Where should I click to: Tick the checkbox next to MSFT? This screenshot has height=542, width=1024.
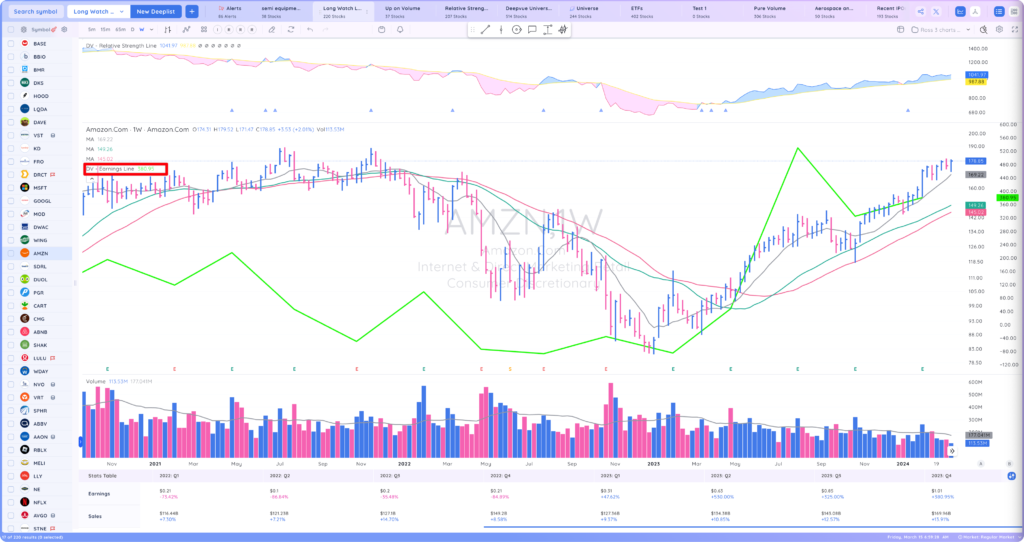[10, 187]
